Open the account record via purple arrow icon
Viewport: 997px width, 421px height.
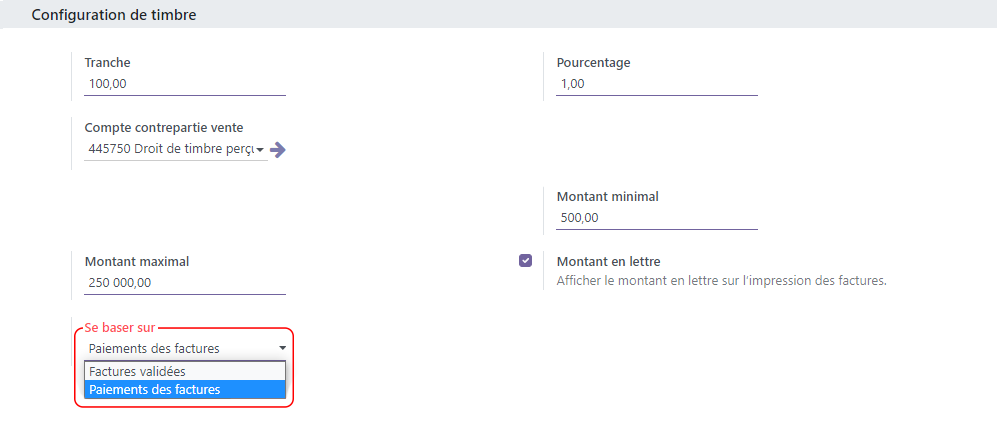278,150
